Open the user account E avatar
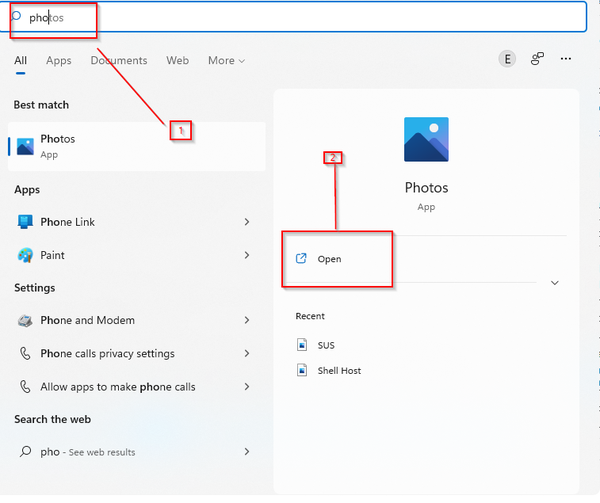 pos(507,60)
